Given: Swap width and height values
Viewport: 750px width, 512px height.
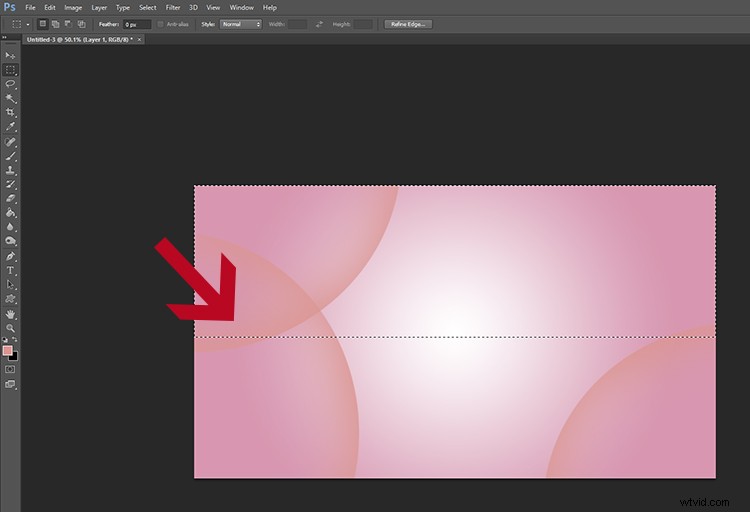Looking at the screenshot, I should [x=320, y=24].
